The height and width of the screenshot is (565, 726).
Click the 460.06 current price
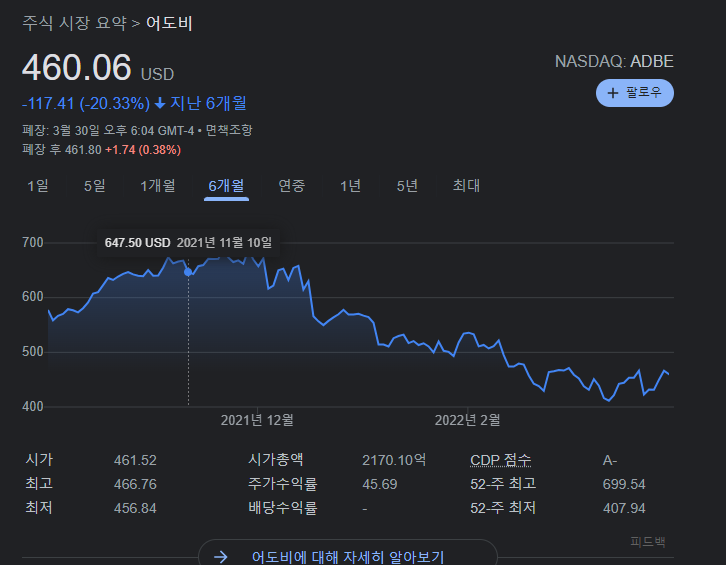(77, 68)
